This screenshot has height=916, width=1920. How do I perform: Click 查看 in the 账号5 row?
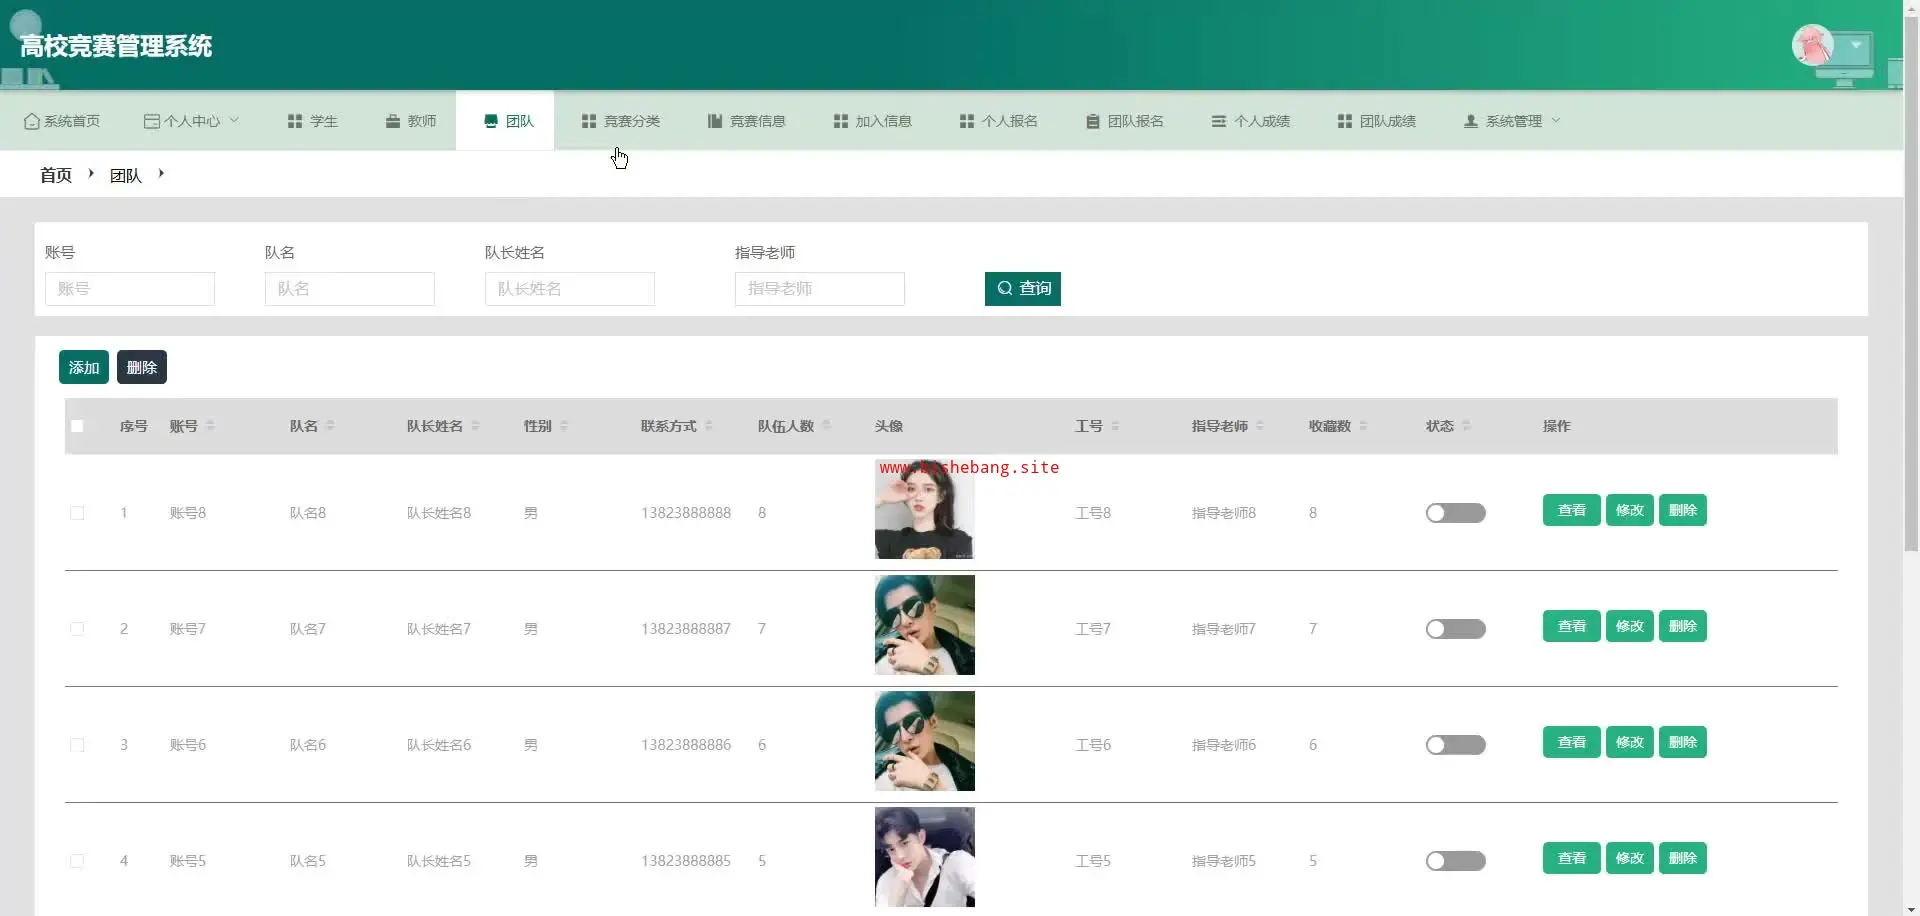(x=1572, y=858)
